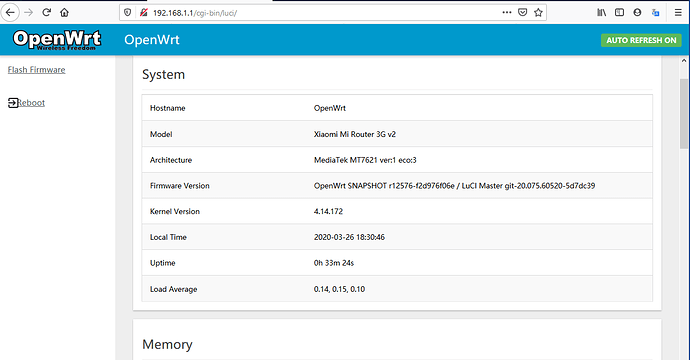Click the Local Time label cell

[168, 237]
